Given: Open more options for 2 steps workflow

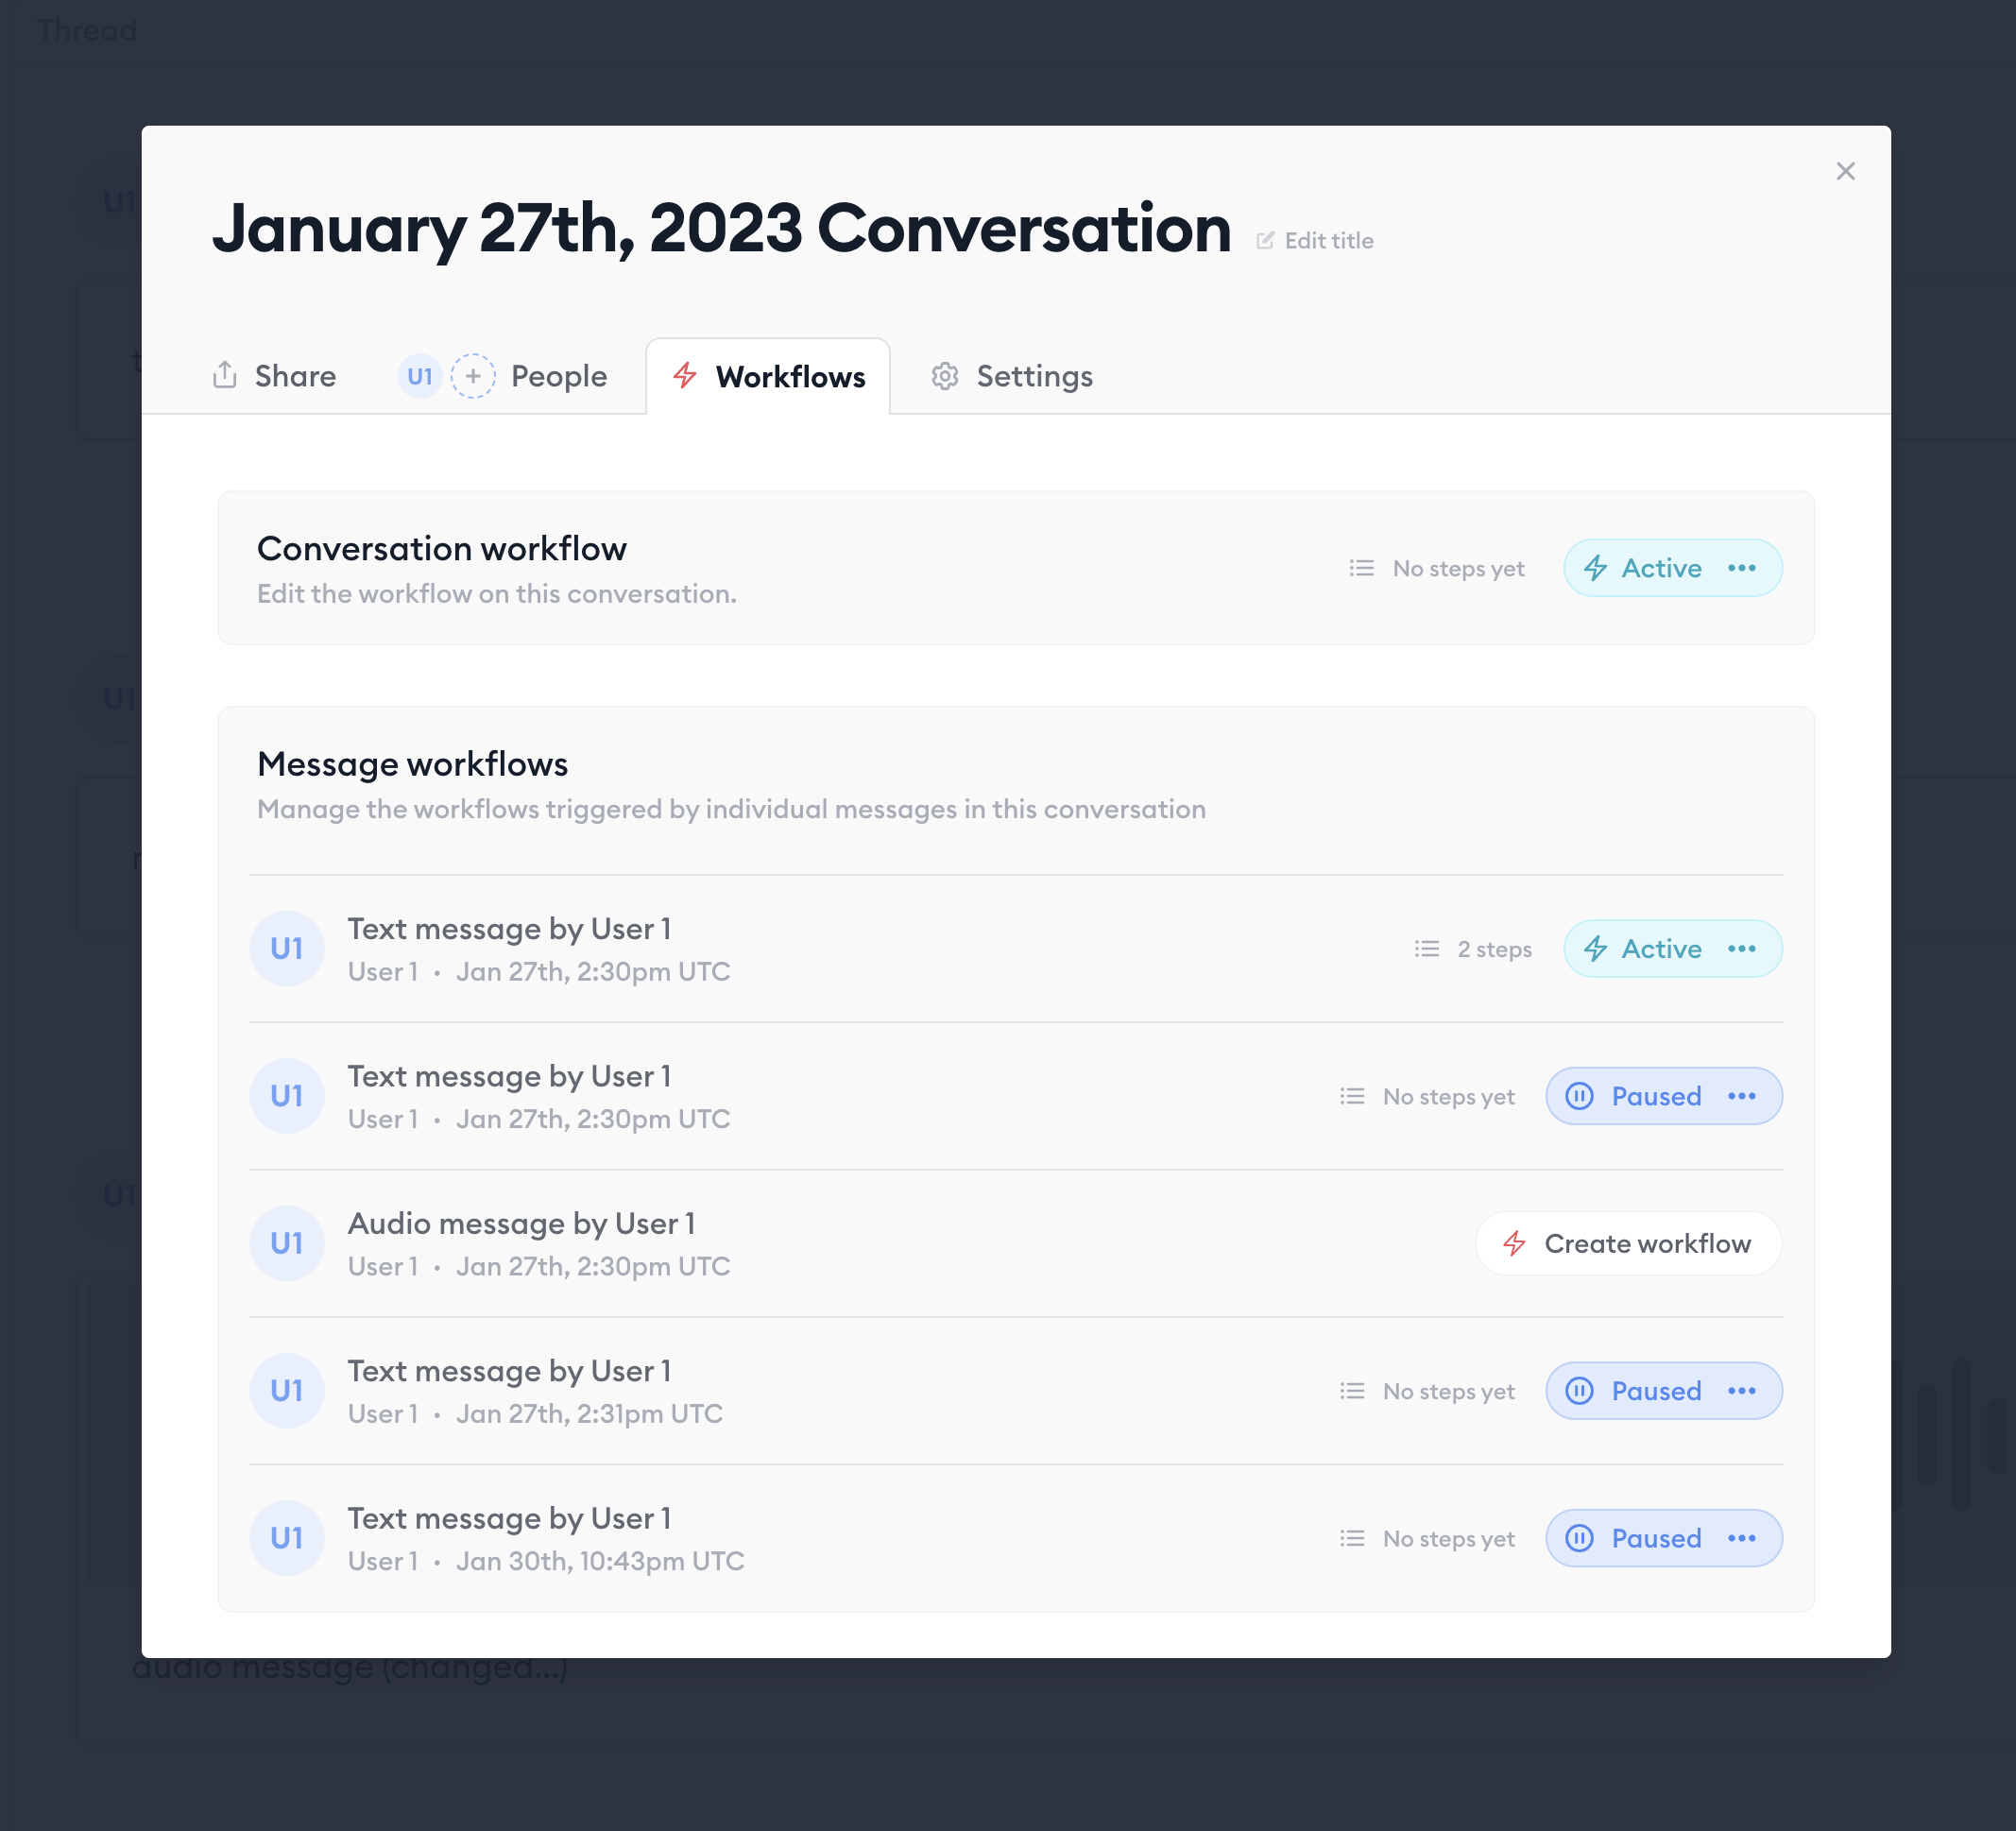Looking at the screenshot, I should [1742, 949].
